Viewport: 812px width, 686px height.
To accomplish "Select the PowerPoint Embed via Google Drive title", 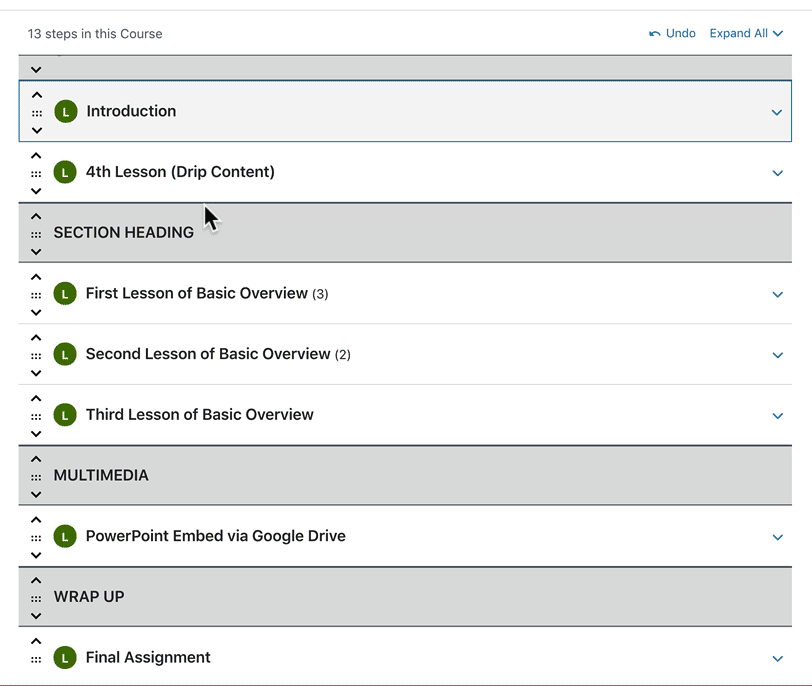I will pos(215,536).
